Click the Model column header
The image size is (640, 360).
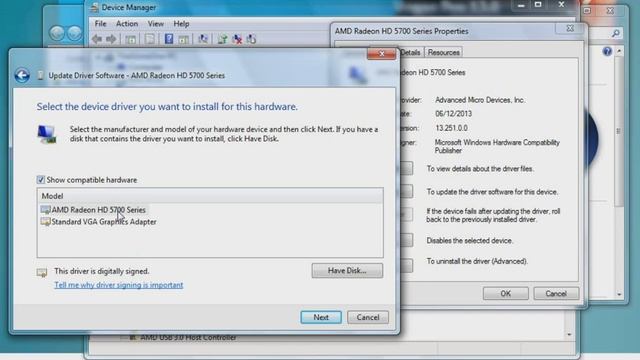tap(210, 196)
